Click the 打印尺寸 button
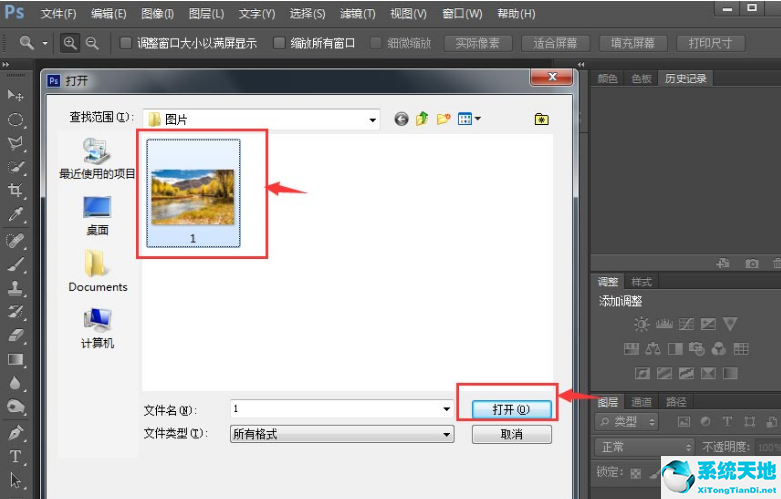 (710, 43)
